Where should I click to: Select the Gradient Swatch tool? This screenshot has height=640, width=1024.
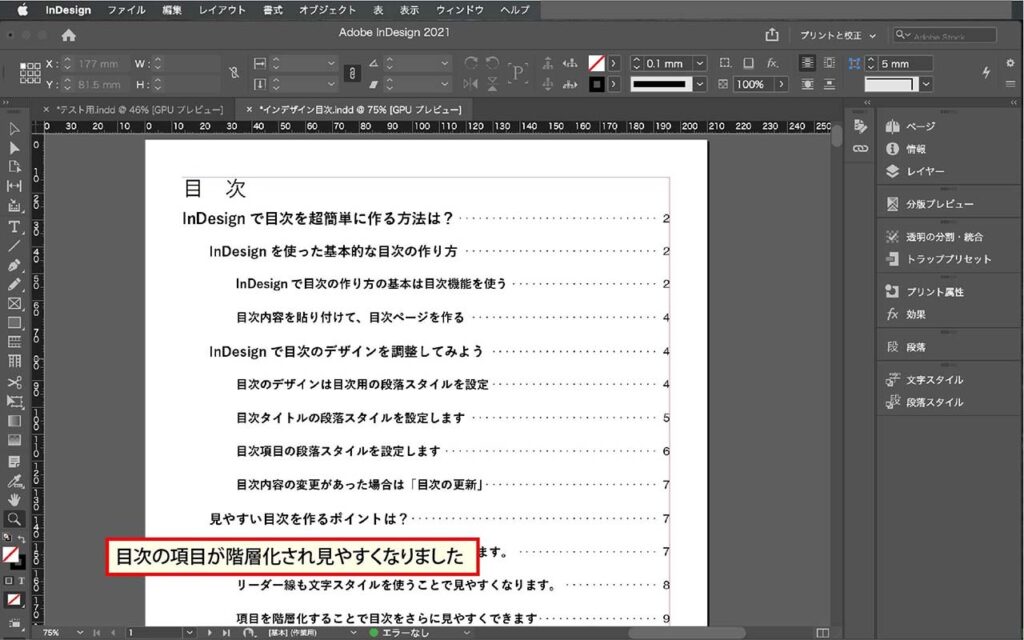click(14, 421)
